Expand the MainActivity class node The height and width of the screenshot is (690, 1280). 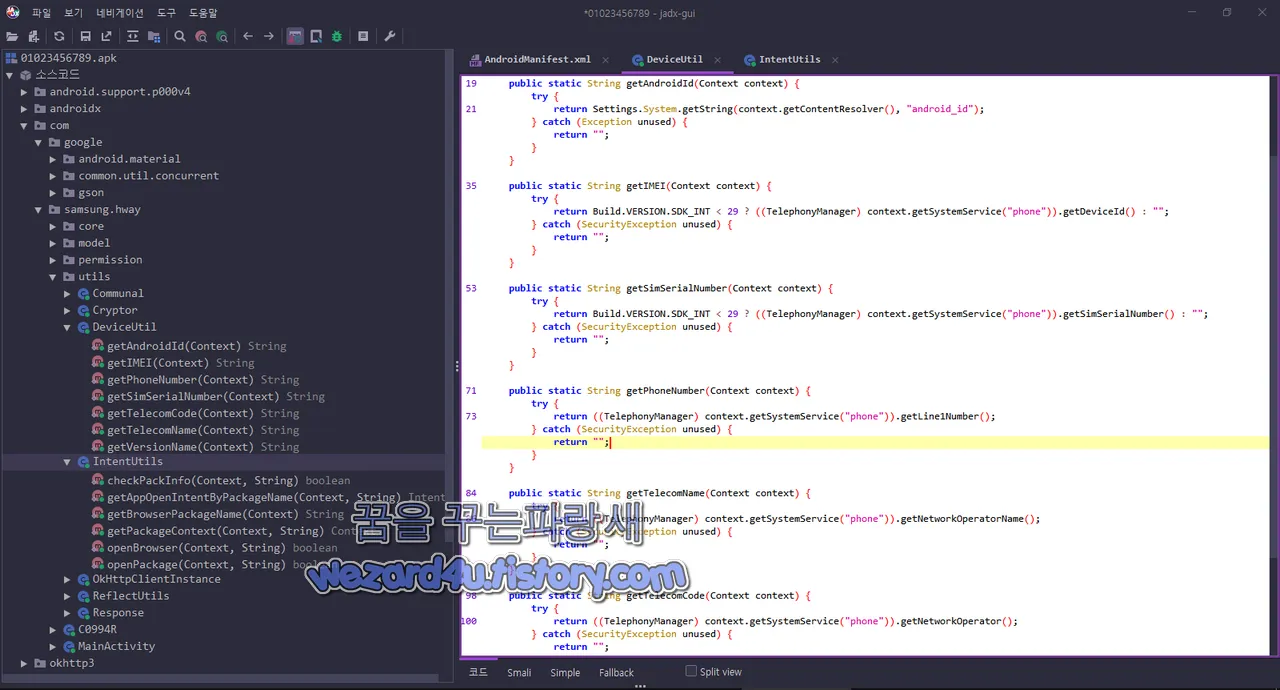tap(54, 646)
